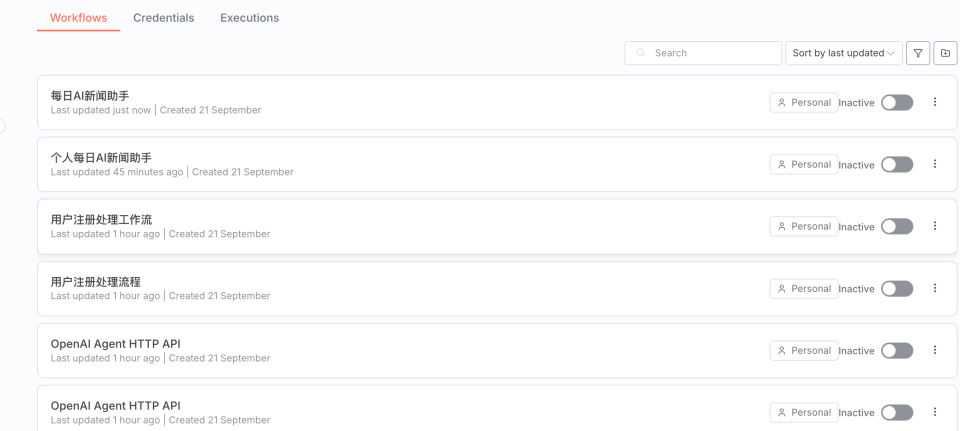Toggle 用户注册处理工作流 to active
The width and height of the screenshot is (960, 431).
click(897, 227)
